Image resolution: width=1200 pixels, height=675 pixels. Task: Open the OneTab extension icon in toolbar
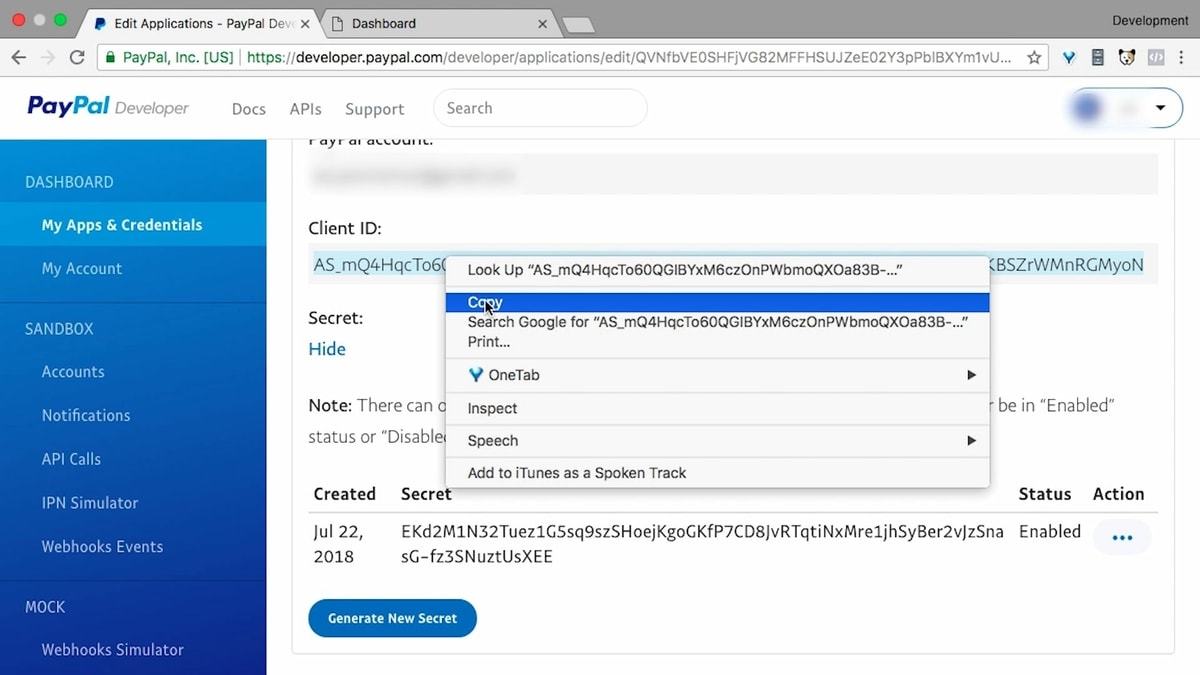click(x=1069, y=58)
